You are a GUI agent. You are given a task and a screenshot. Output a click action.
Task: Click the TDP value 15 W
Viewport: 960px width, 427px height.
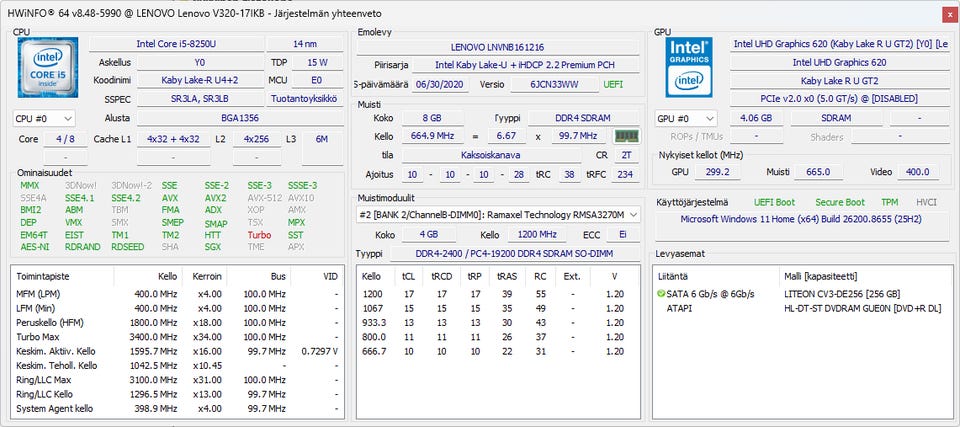[x=317, y=62]
